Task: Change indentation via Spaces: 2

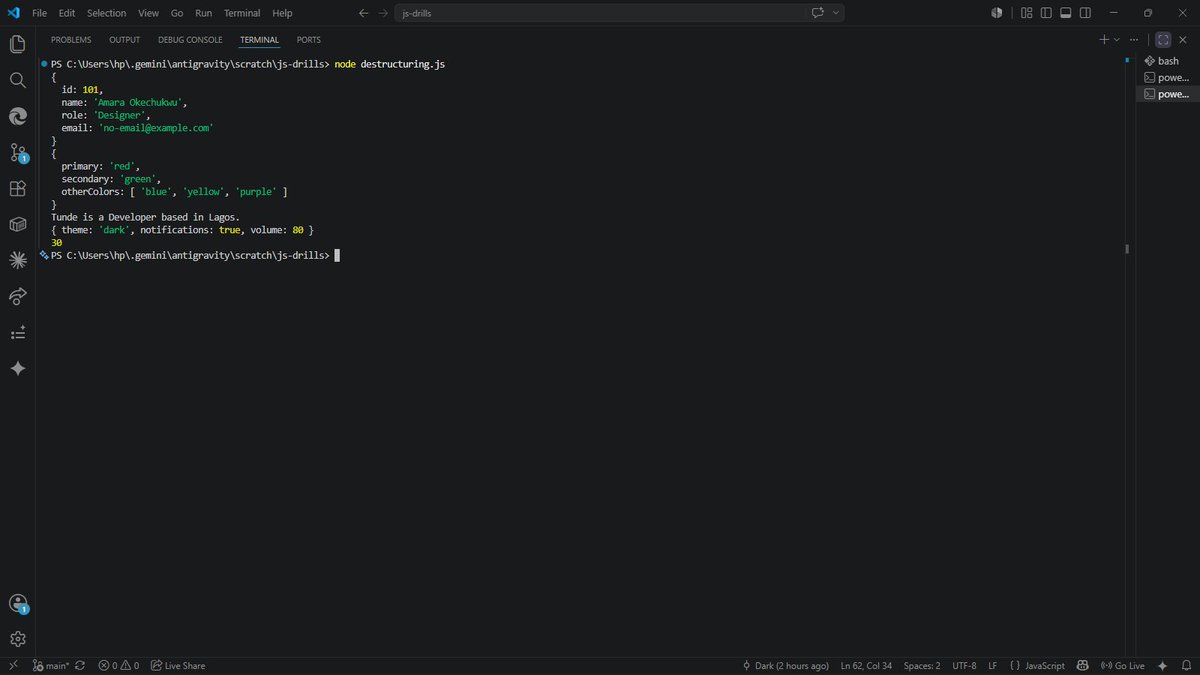Action: (x=921, y=665)
